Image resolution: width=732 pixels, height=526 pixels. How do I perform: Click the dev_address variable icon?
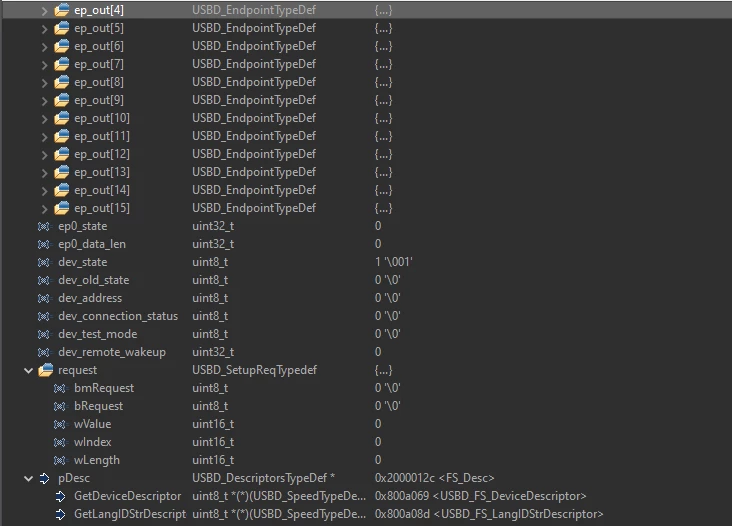point(44,298)
